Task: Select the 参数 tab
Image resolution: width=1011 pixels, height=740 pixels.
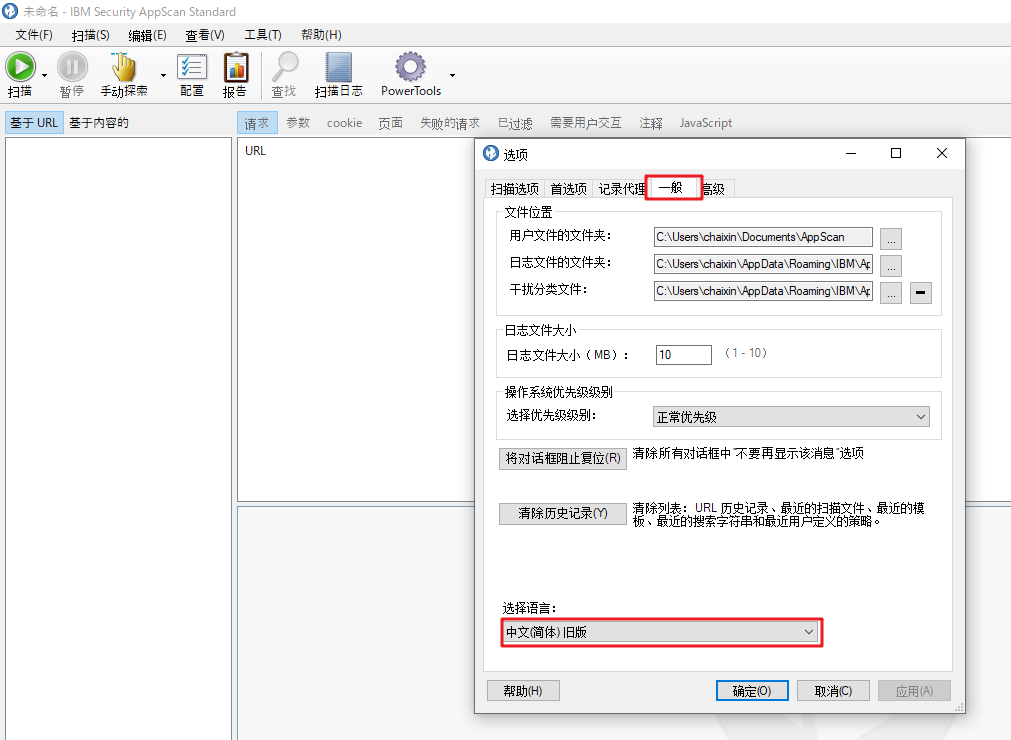Action: 298,122
